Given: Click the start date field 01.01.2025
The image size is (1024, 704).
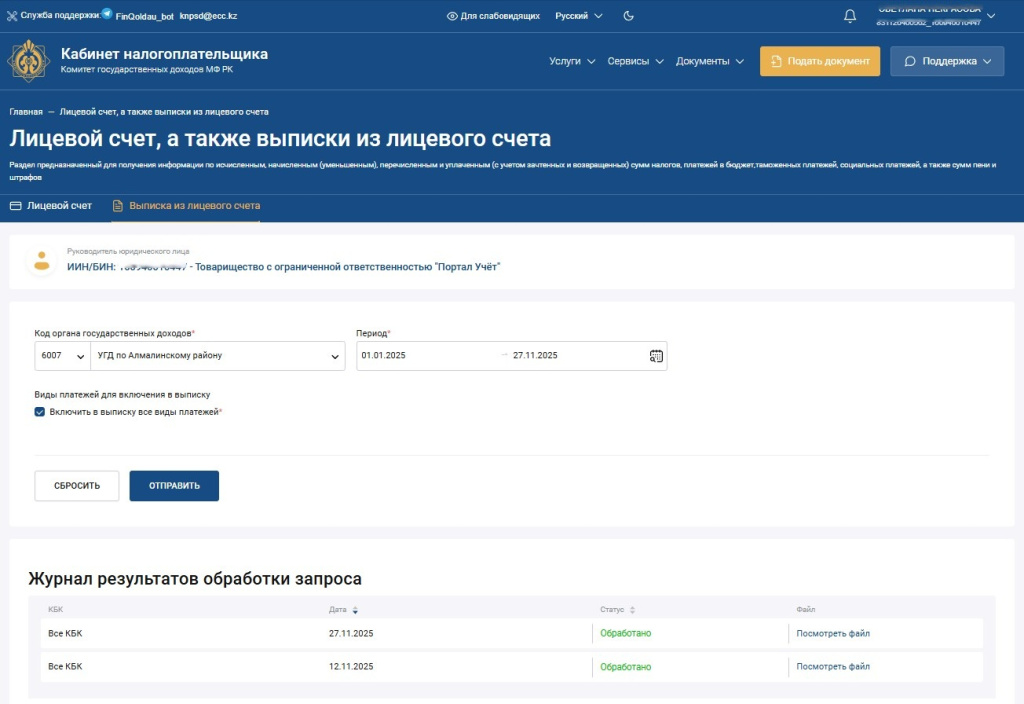Looking at the screenshot, I should 425,356.
